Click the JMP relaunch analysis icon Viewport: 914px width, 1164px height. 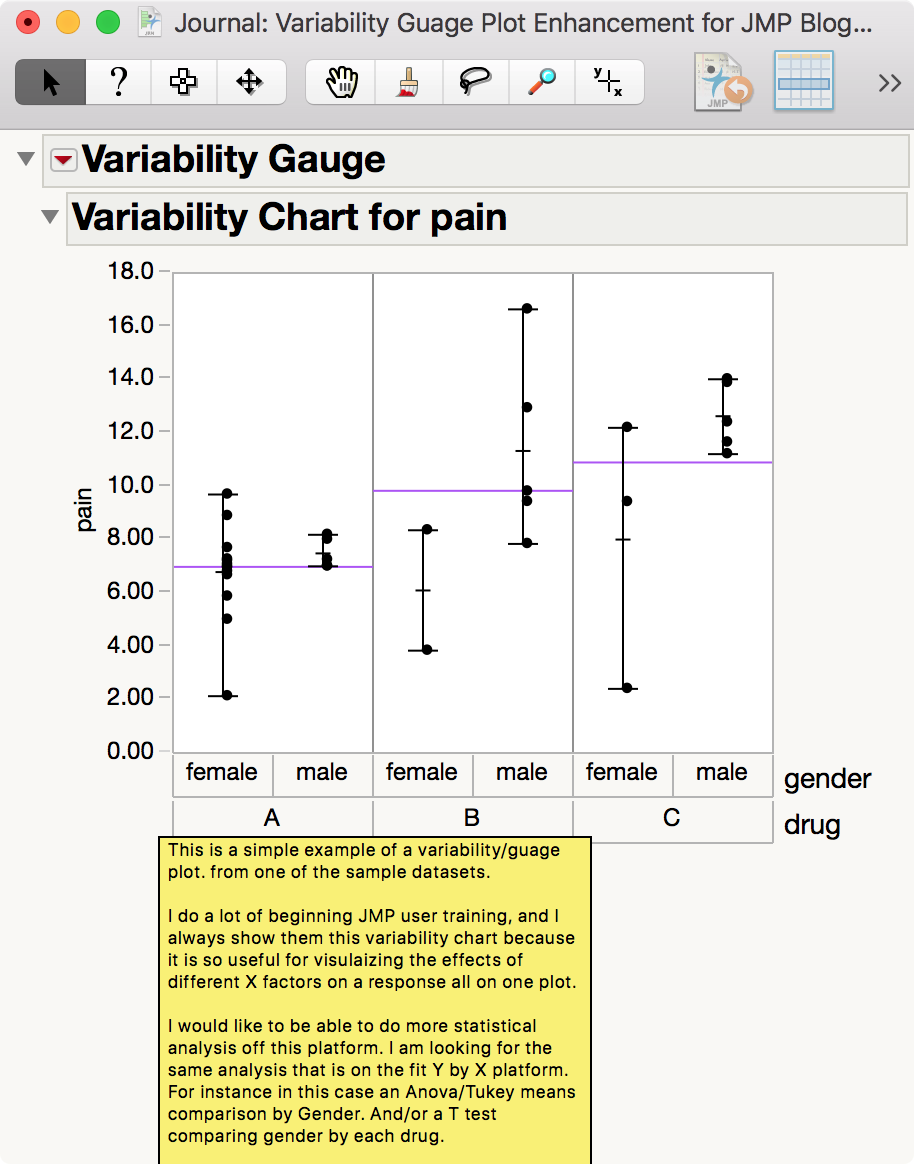[x=719, y=82]
